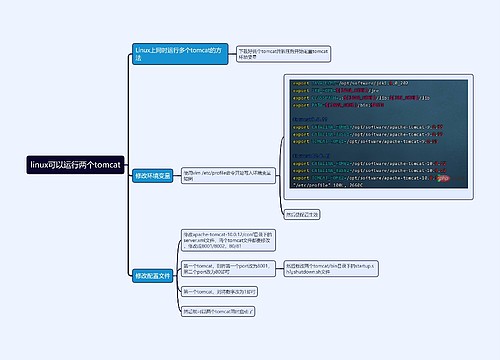This screenshot has height=360, width=500.
Task: Click the server.xml conf directory instruction node
Action: [228, 240]
